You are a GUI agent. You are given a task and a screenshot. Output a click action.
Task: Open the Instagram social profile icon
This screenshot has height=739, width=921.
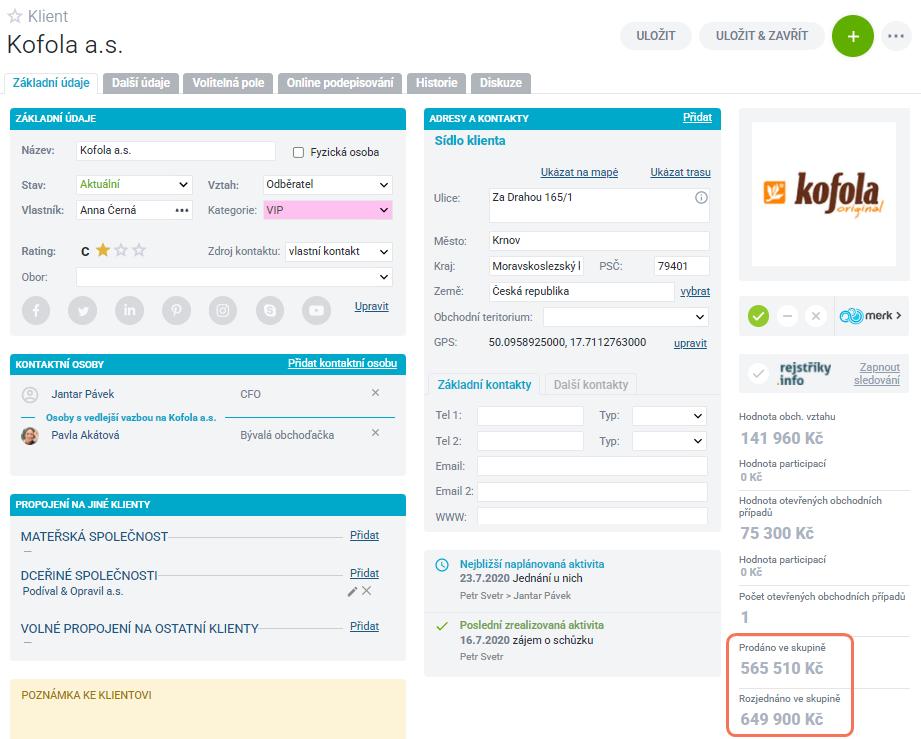[223, 310]
